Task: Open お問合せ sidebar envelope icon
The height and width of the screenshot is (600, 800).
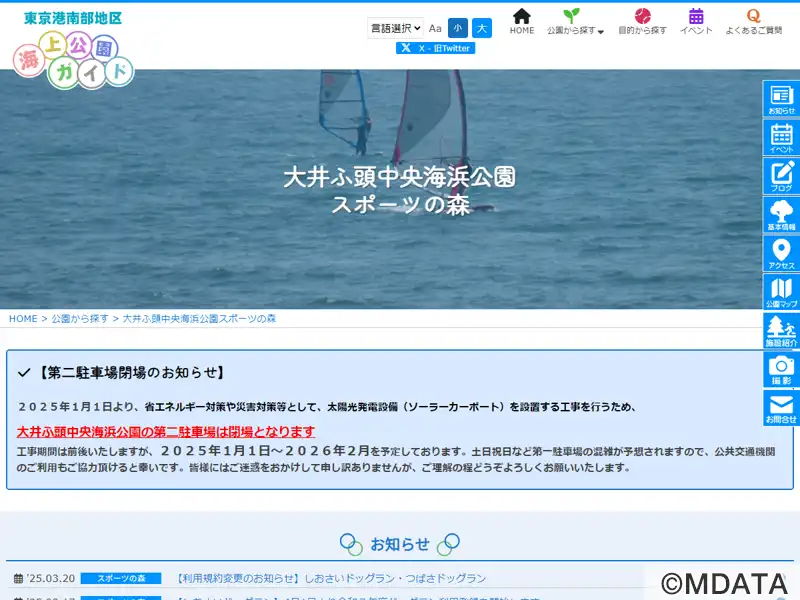Action: (781, 409)
